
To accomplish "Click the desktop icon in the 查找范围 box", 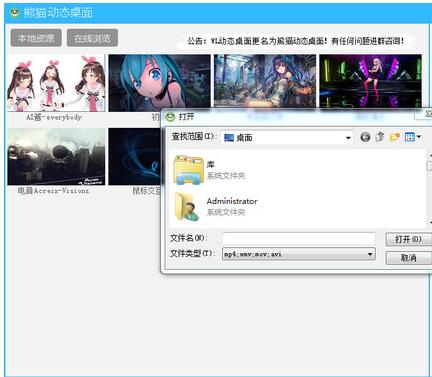I will pyautogui.click(x=229, y=138).
